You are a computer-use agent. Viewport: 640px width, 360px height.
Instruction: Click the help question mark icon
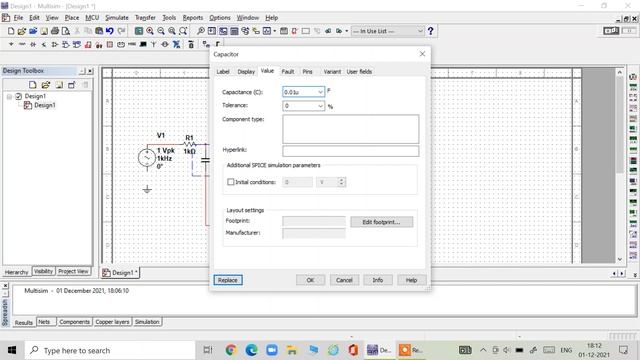coord(431,31)
